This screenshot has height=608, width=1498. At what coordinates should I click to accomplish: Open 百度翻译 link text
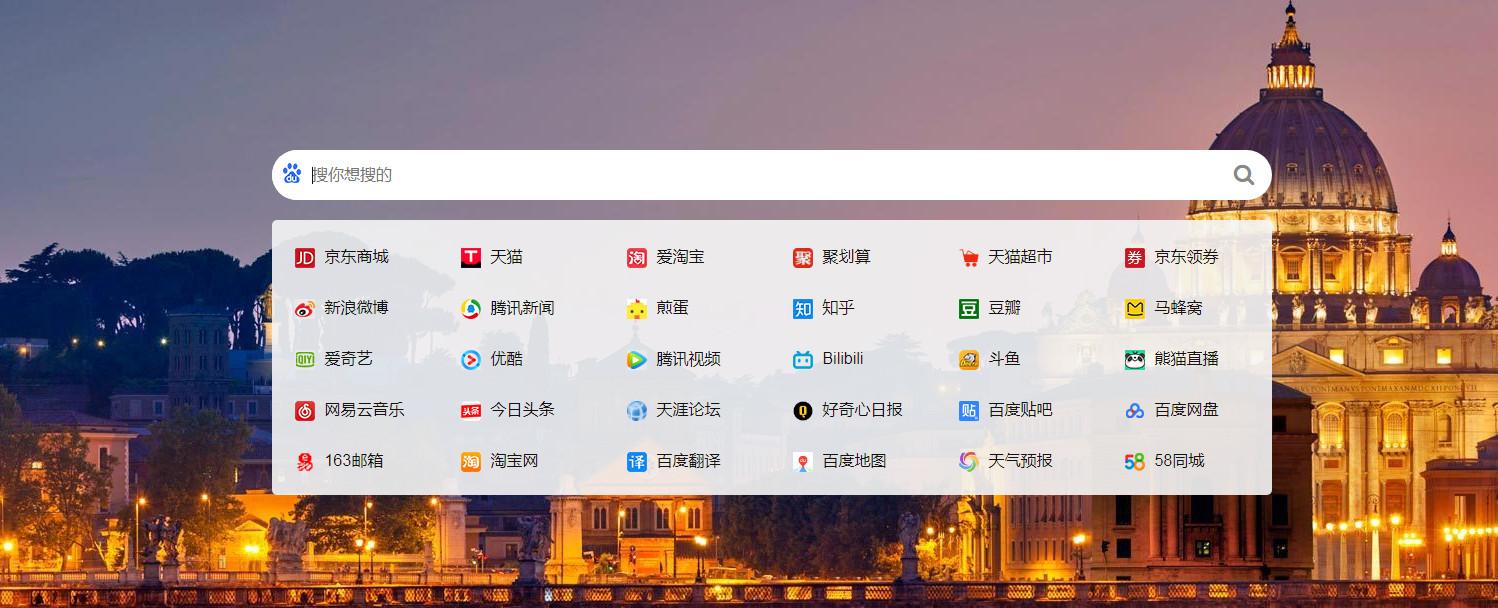click(689, 461)
